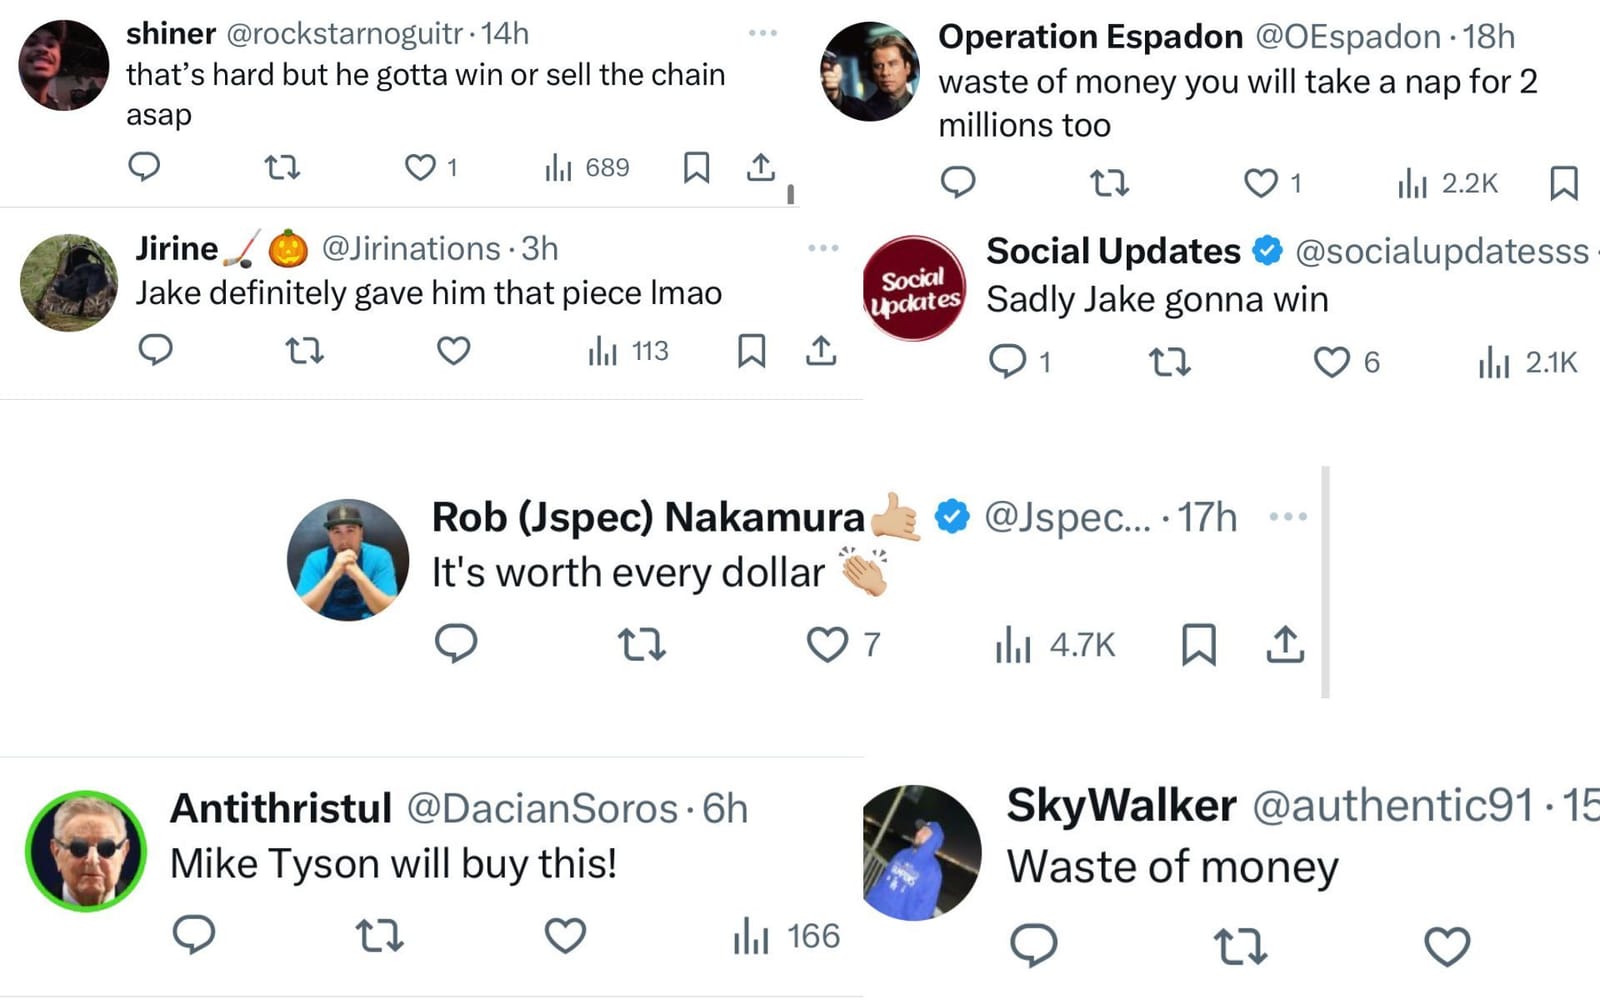Open the reply icon on shiner's tweet
Image resolution: width=1600 pixels, height=1000 pixels.
pos(143,168)
